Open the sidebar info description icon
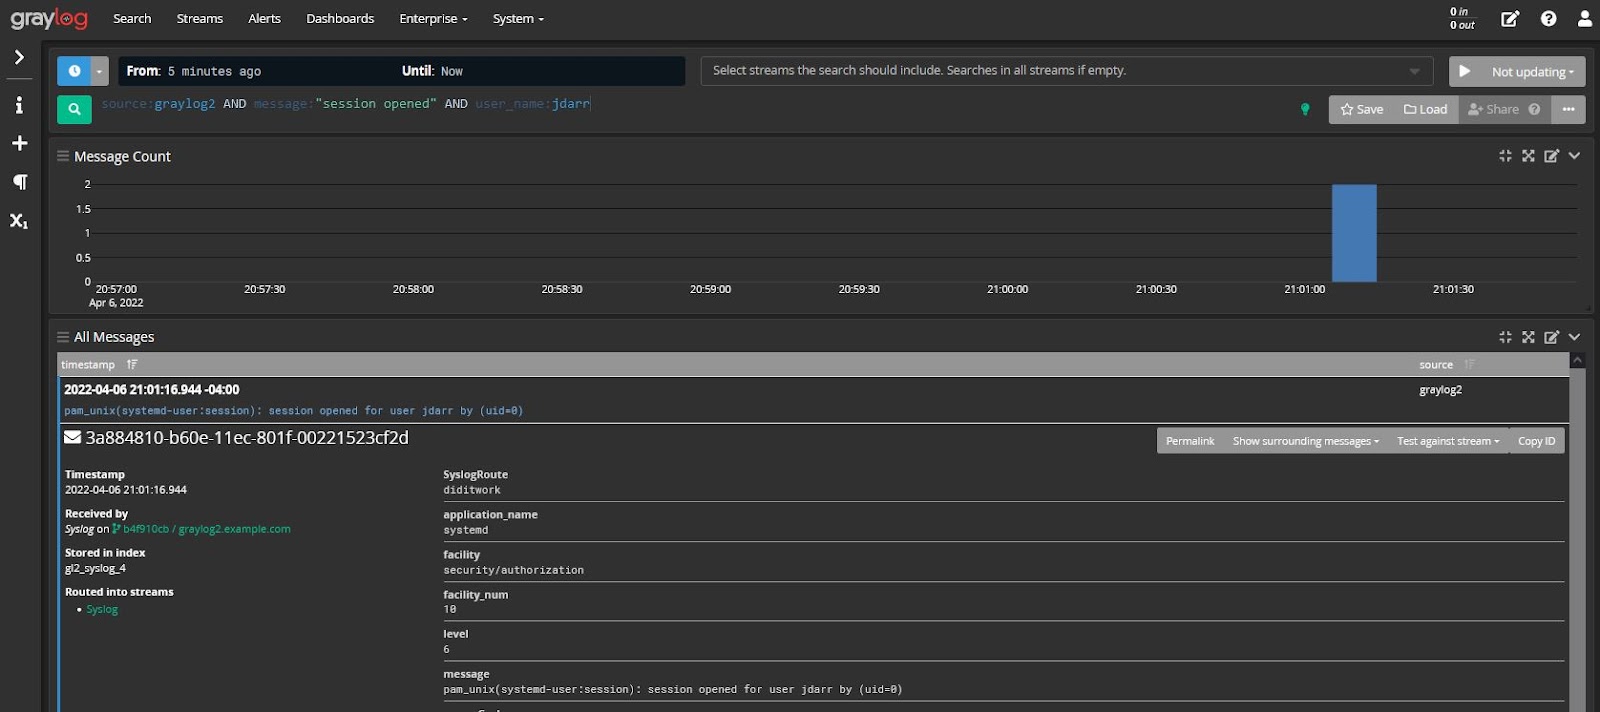 (19, 105)
